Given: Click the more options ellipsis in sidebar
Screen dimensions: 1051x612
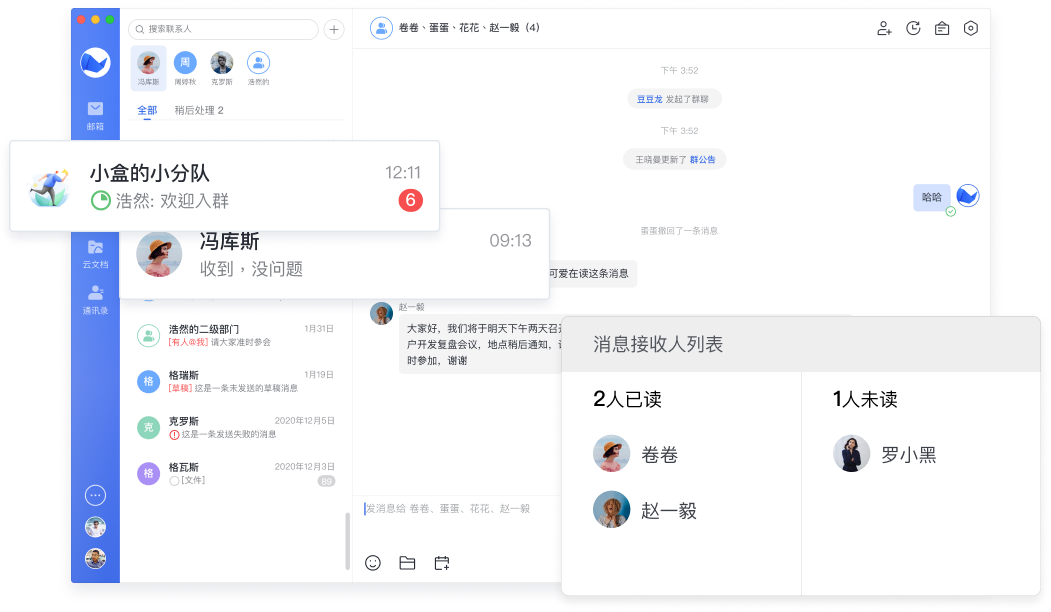Looking at the screenshot, I should click(95, 495).
